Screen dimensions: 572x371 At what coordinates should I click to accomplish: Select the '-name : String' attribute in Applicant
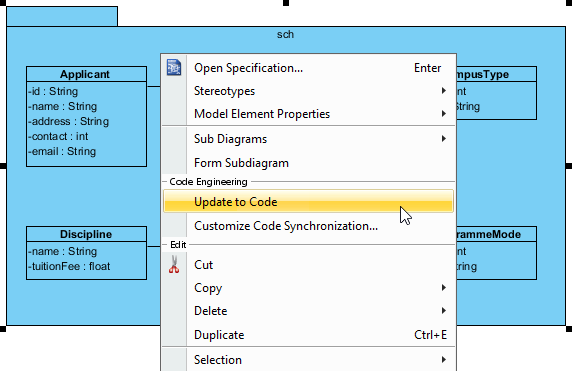tap(63, 106)
